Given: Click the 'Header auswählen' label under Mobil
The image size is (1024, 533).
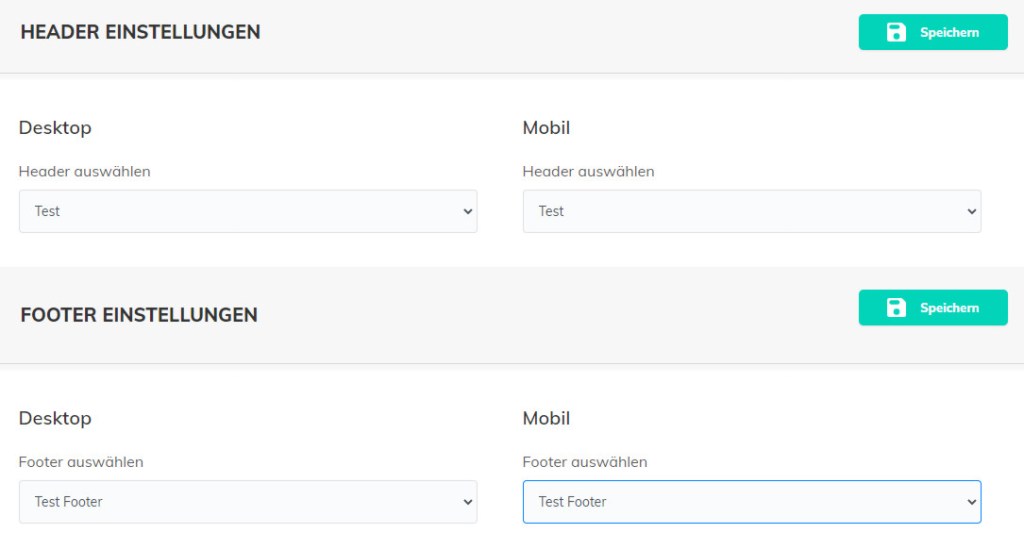Looking at the screenshot, I should coord(588,171).
